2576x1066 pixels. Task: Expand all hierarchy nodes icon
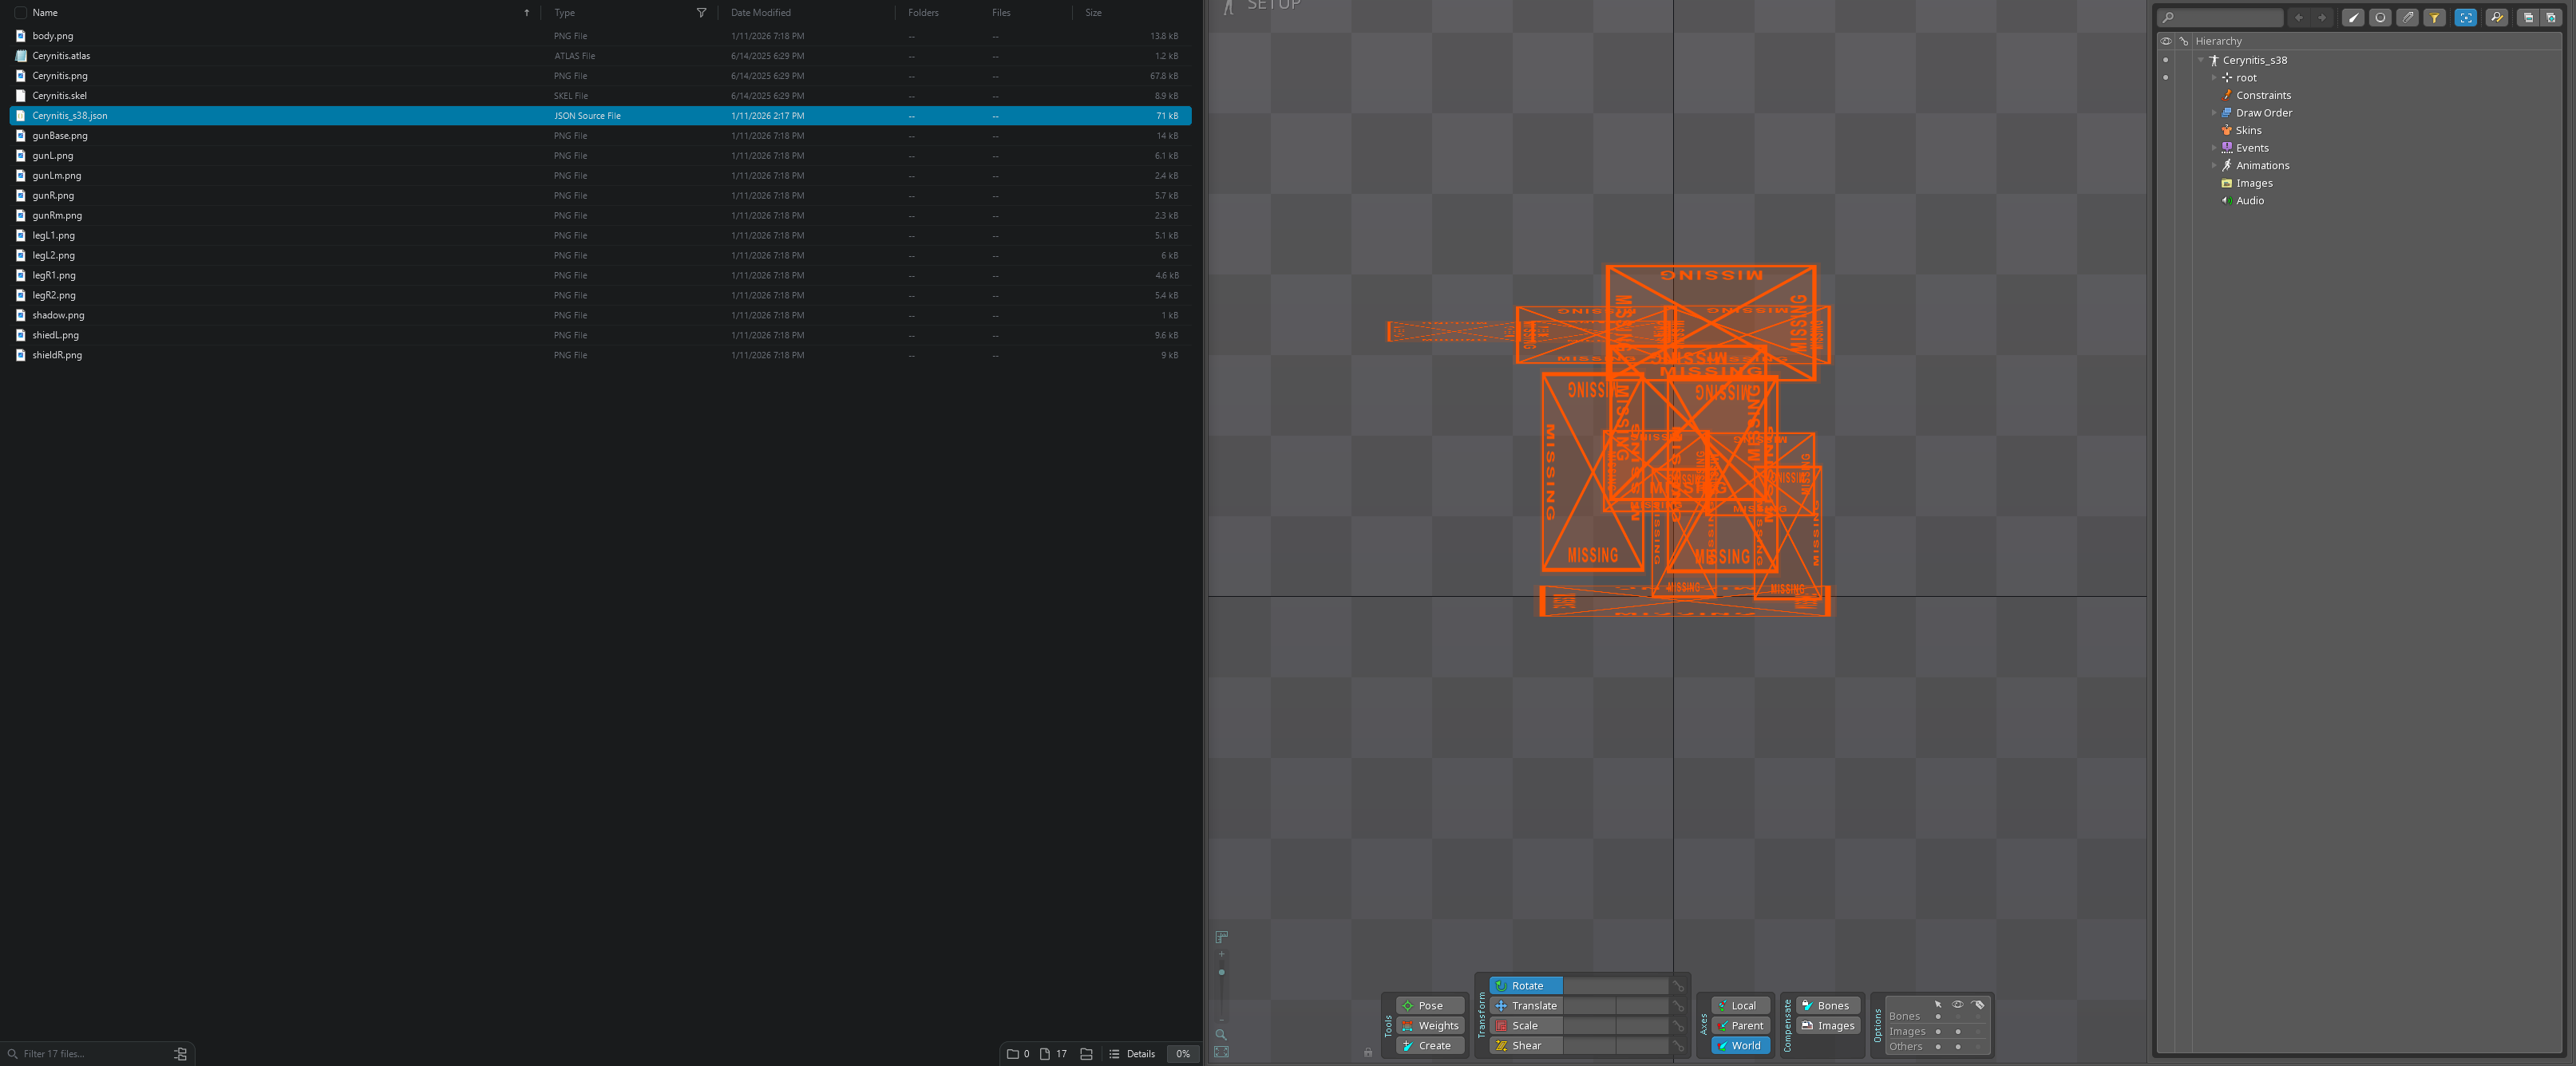click(x=2550, y=17)
